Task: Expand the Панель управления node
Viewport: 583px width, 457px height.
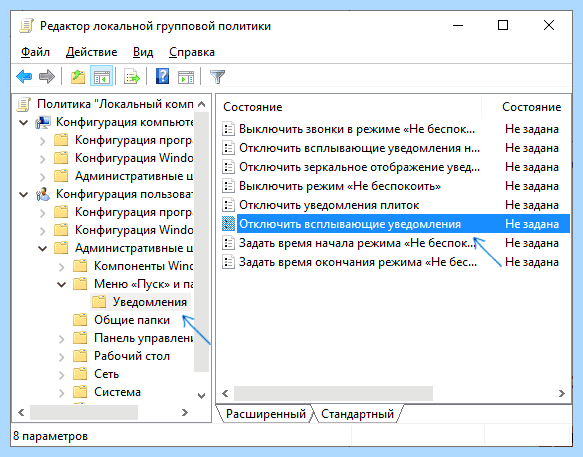Action: pos(62,338)
